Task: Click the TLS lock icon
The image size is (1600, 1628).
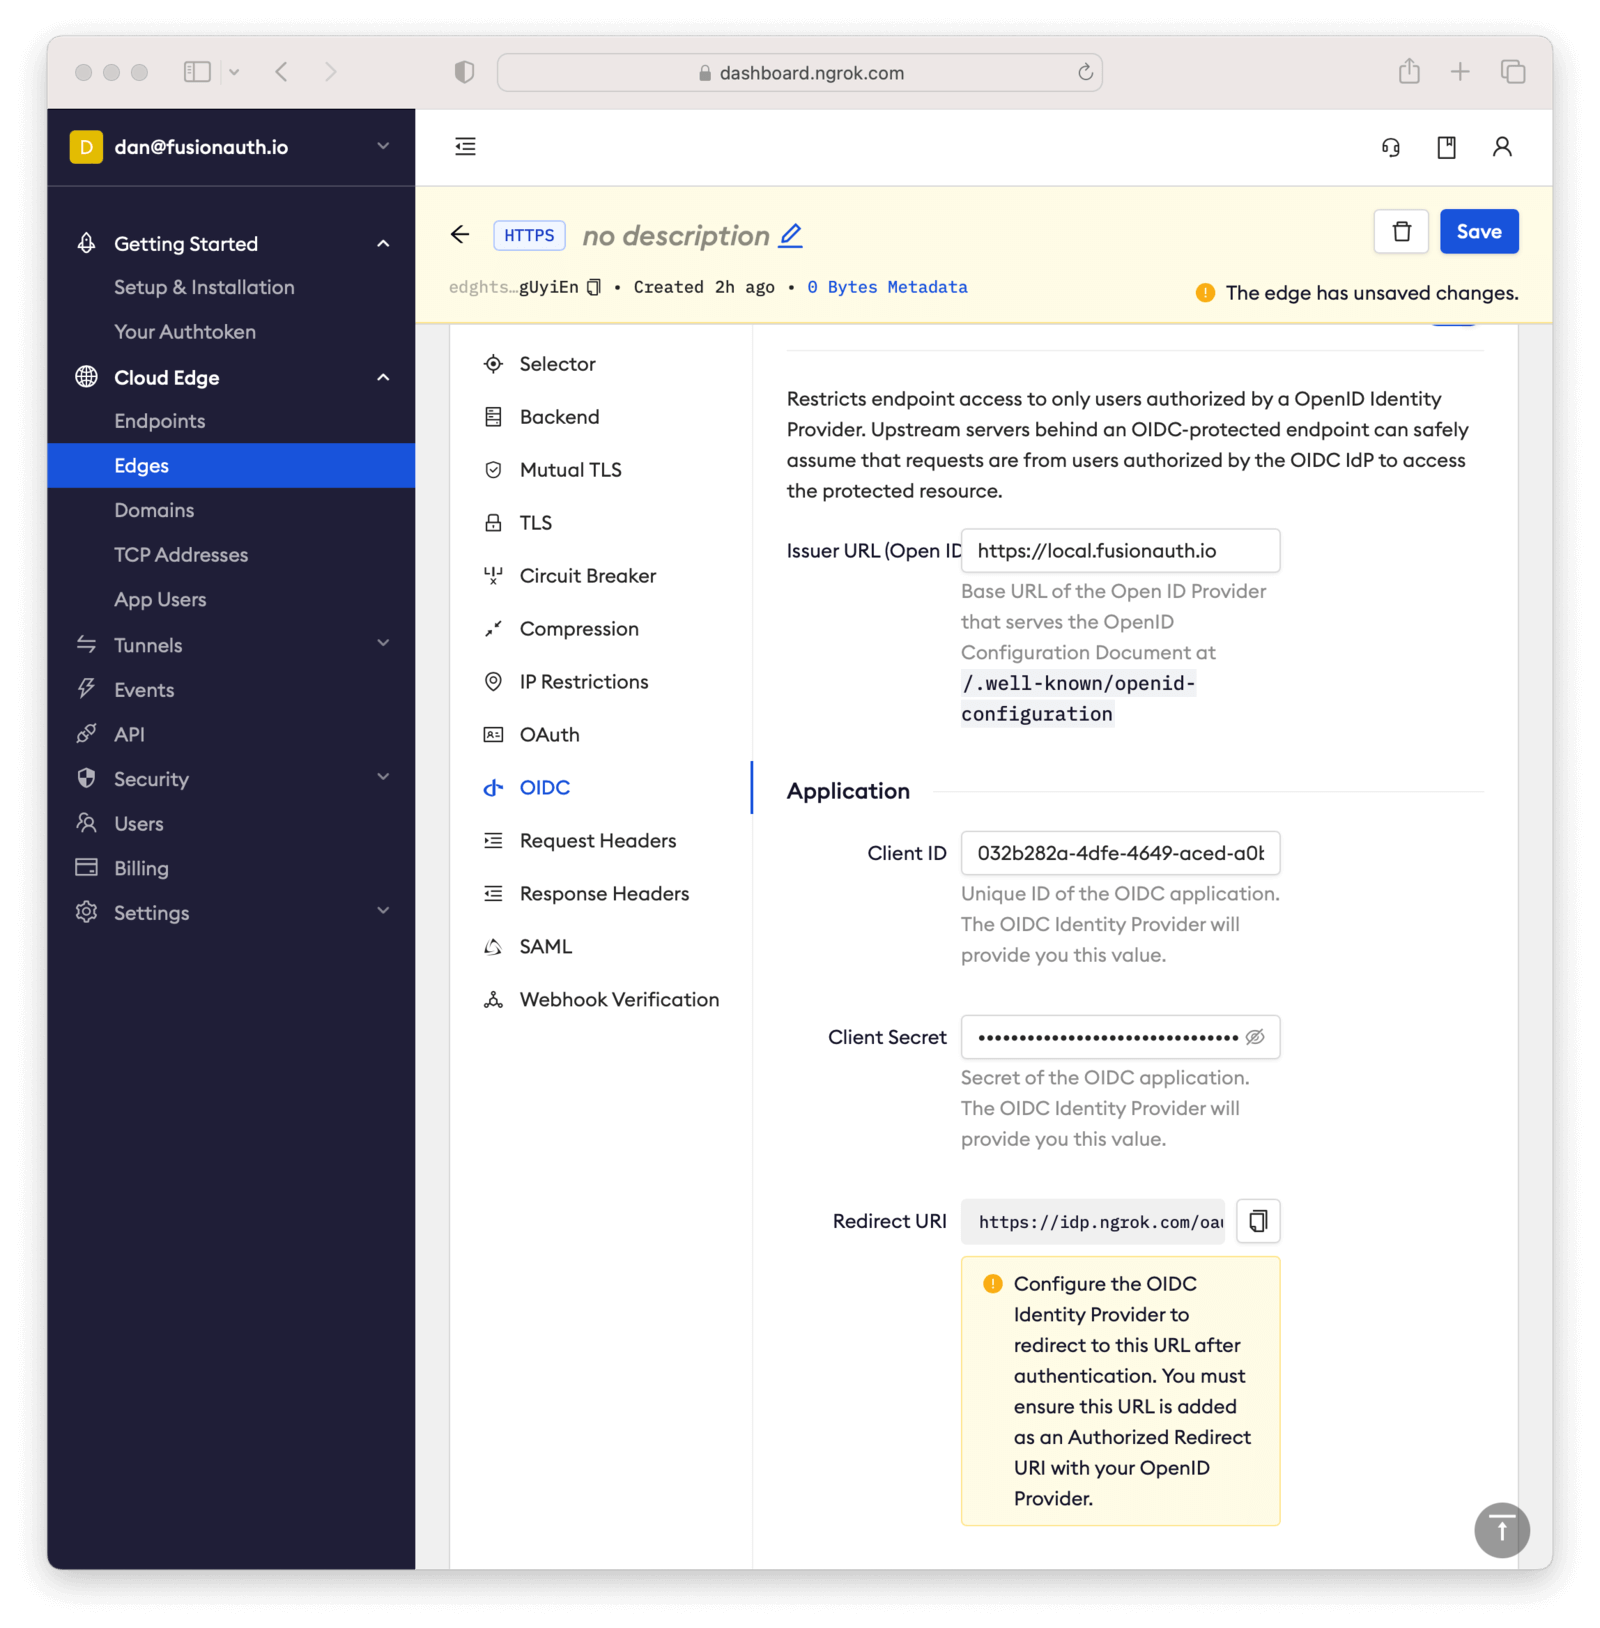Action: pos(493,523)
